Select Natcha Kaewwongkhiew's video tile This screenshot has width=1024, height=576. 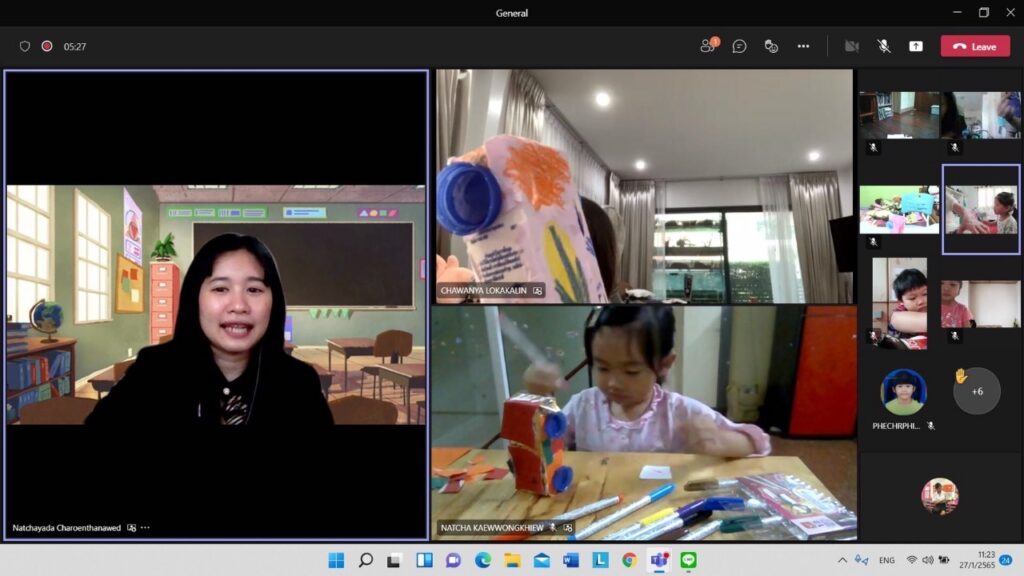click(642, 420)
